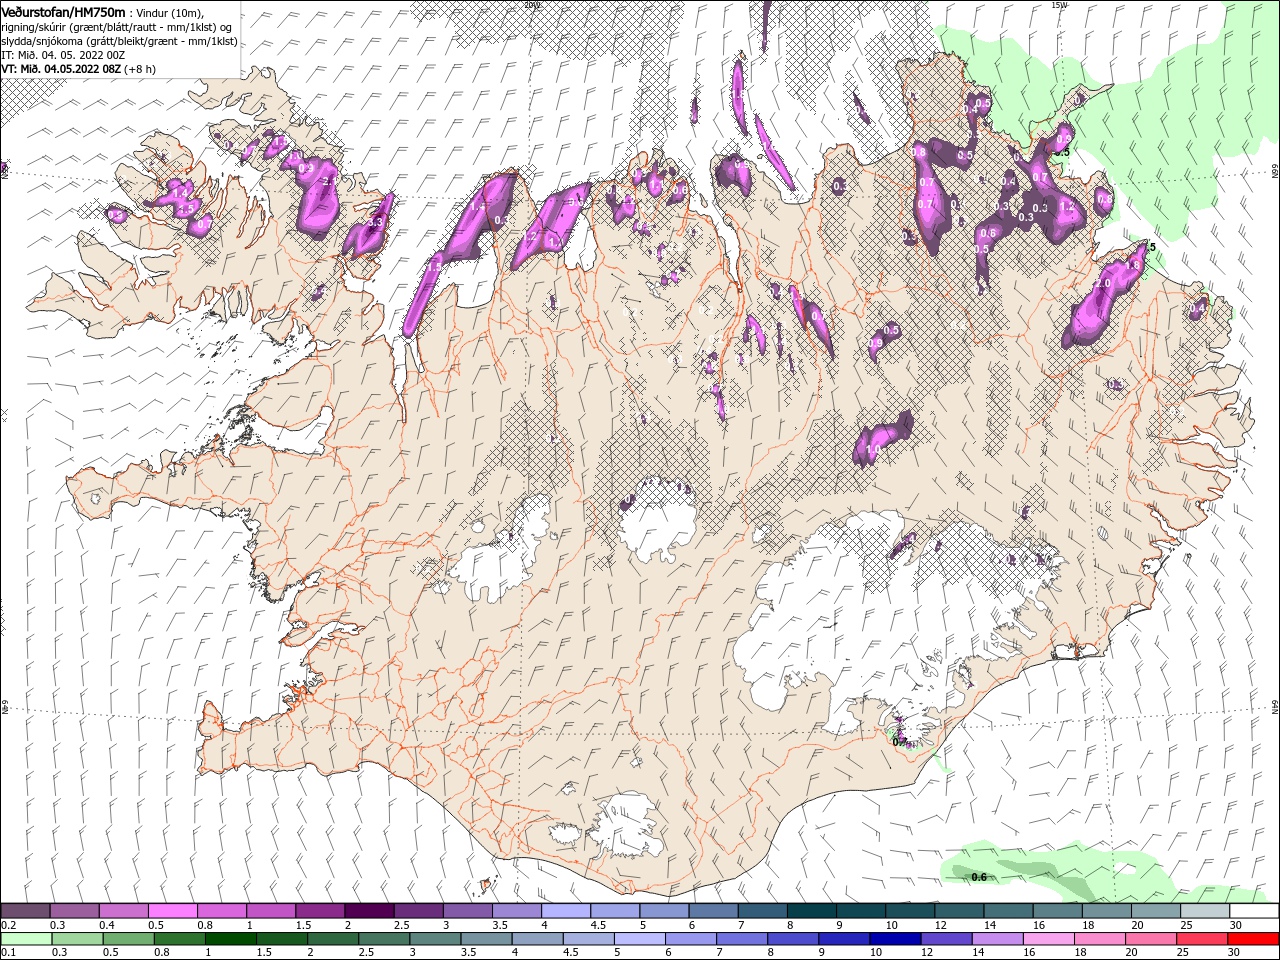Click the 0.6 rain value off the southeast coast
The width and height of the screenshot is (1280, 960).
click(x=979, y=877)
